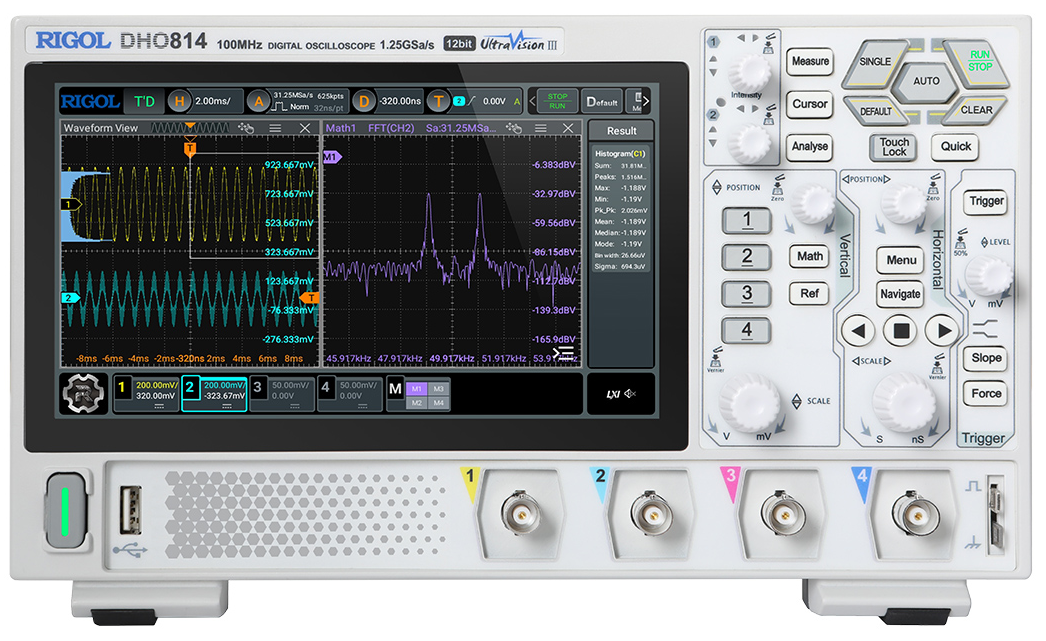Open the Measure menu key
The height and width of the screenshot is (641, 1046).
pyautogui.click(x=810, y=62)
